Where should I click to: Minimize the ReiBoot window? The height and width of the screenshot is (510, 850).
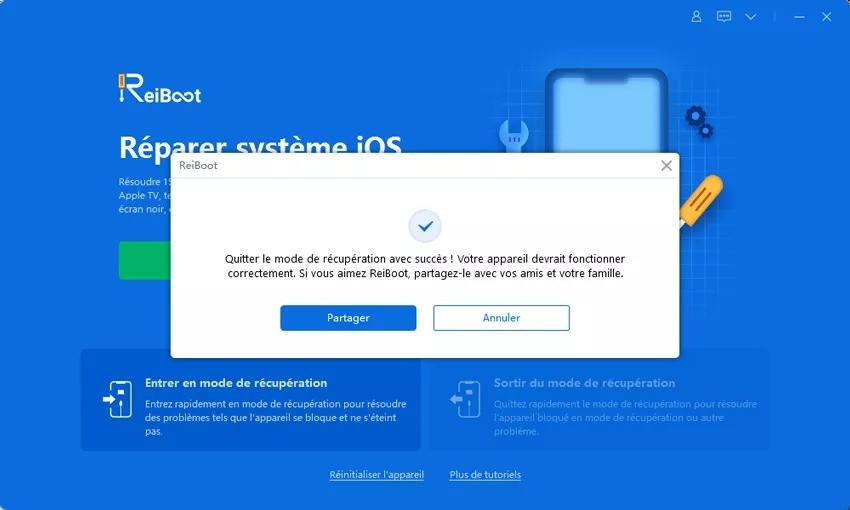tap(799, 17)
